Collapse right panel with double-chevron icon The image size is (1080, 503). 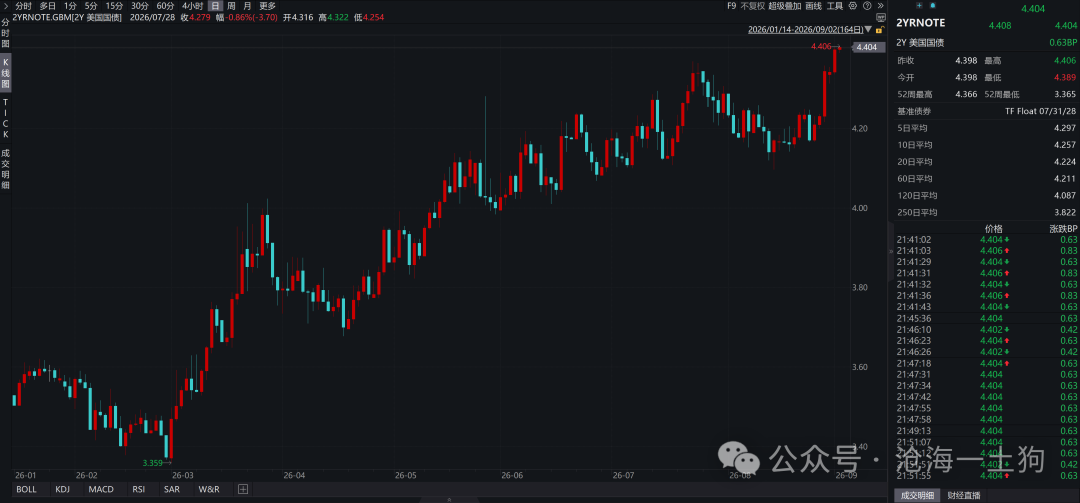(880, 6)
